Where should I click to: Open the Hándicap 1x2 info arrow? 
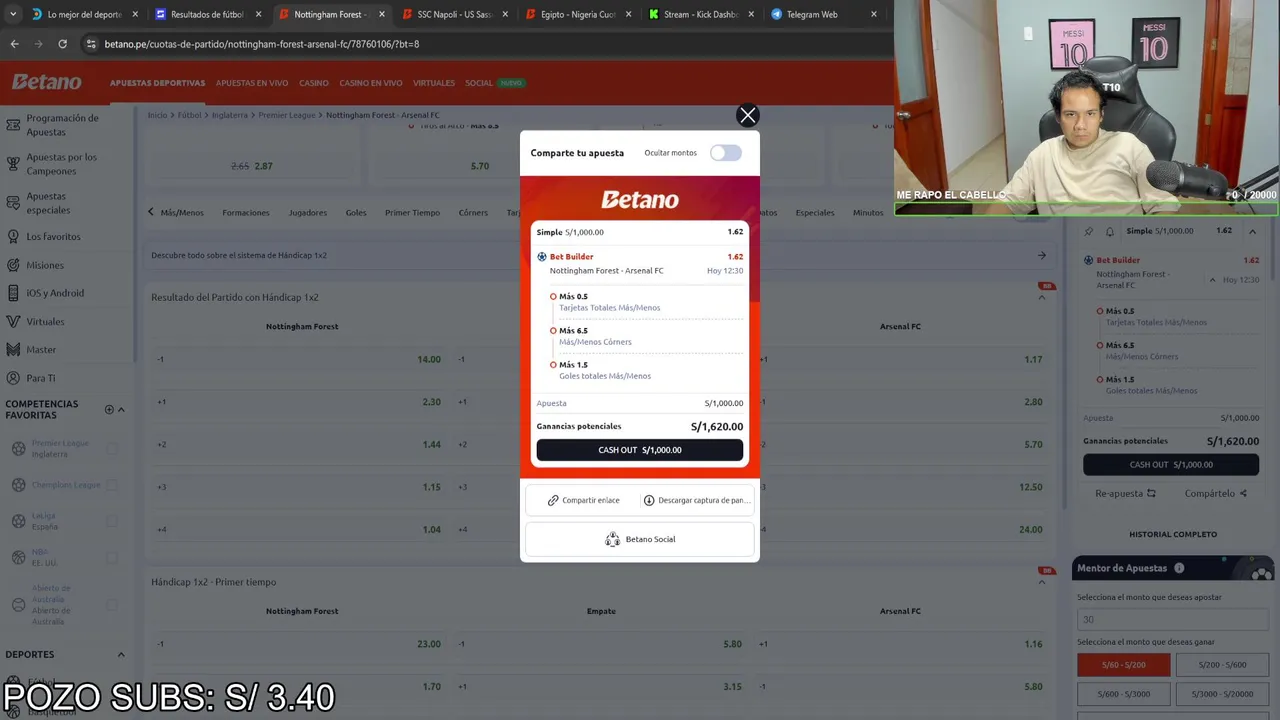coord(1042,255)
